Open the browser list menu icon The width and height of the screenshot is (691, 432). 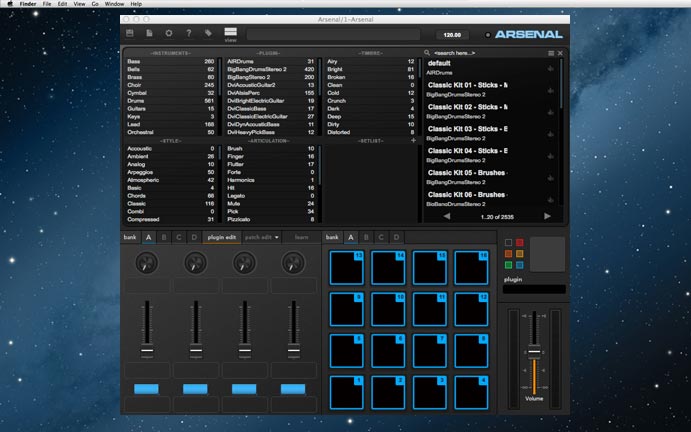tap(551, 53)
